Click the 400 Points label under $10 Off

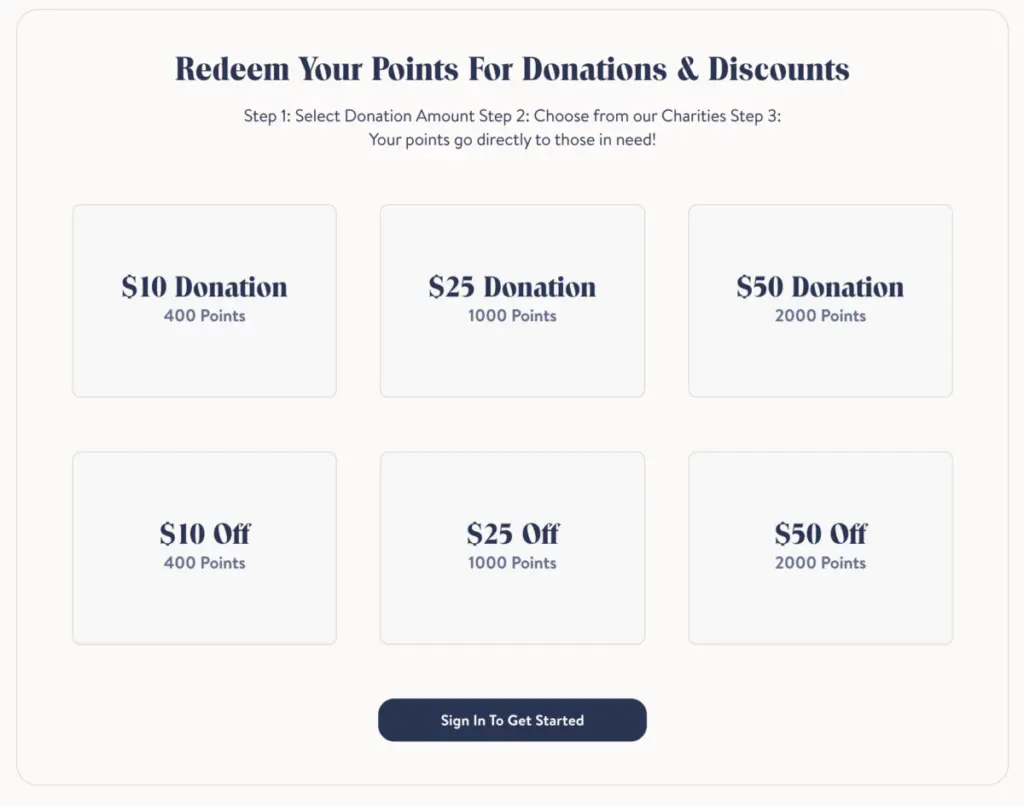coord(204,563)
